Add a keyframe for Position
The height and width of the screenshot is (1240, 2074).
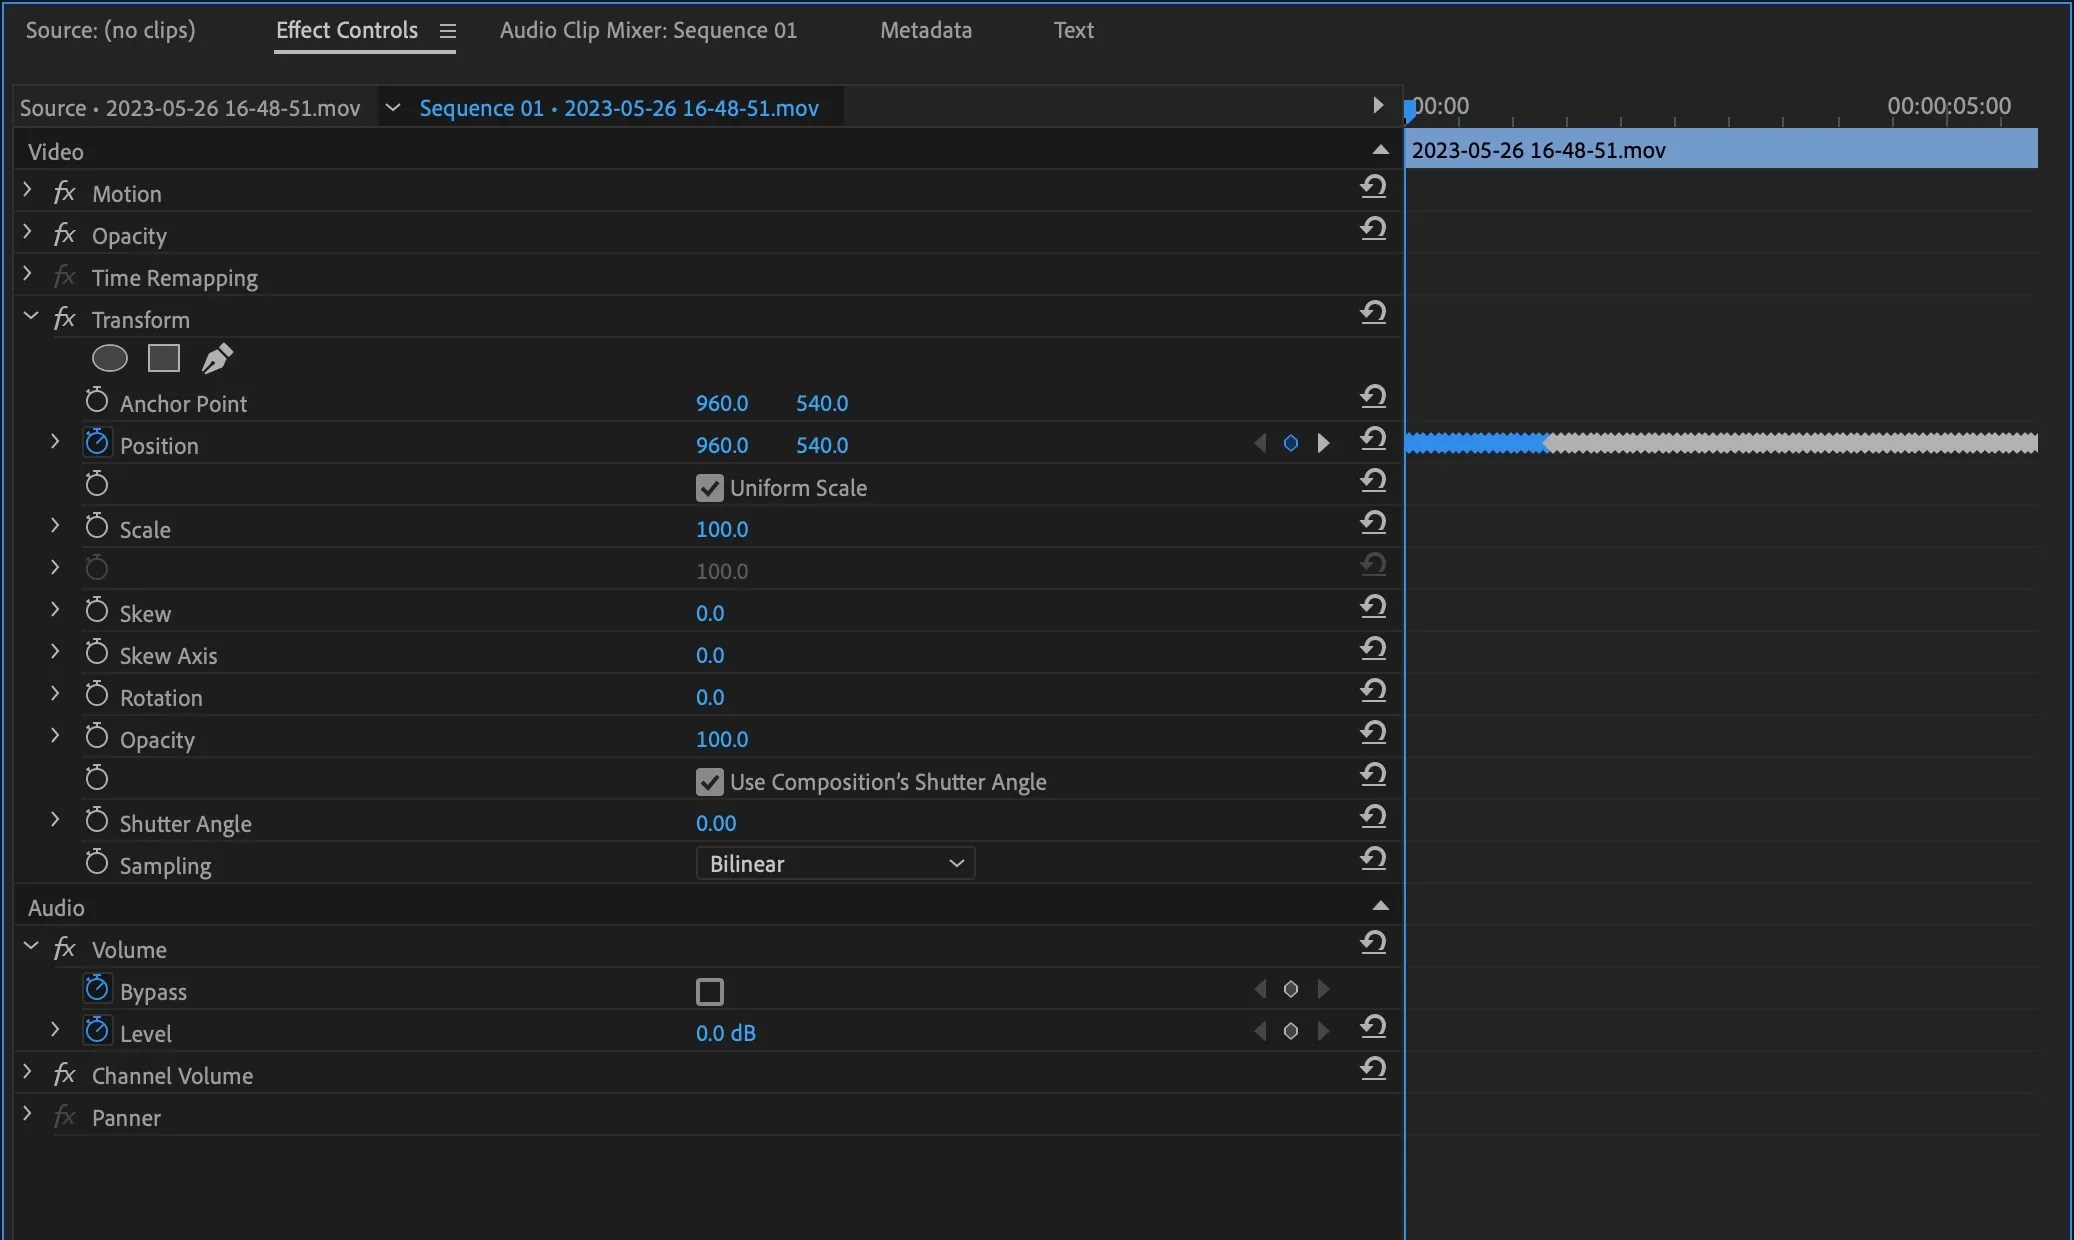coord(1290,443)
